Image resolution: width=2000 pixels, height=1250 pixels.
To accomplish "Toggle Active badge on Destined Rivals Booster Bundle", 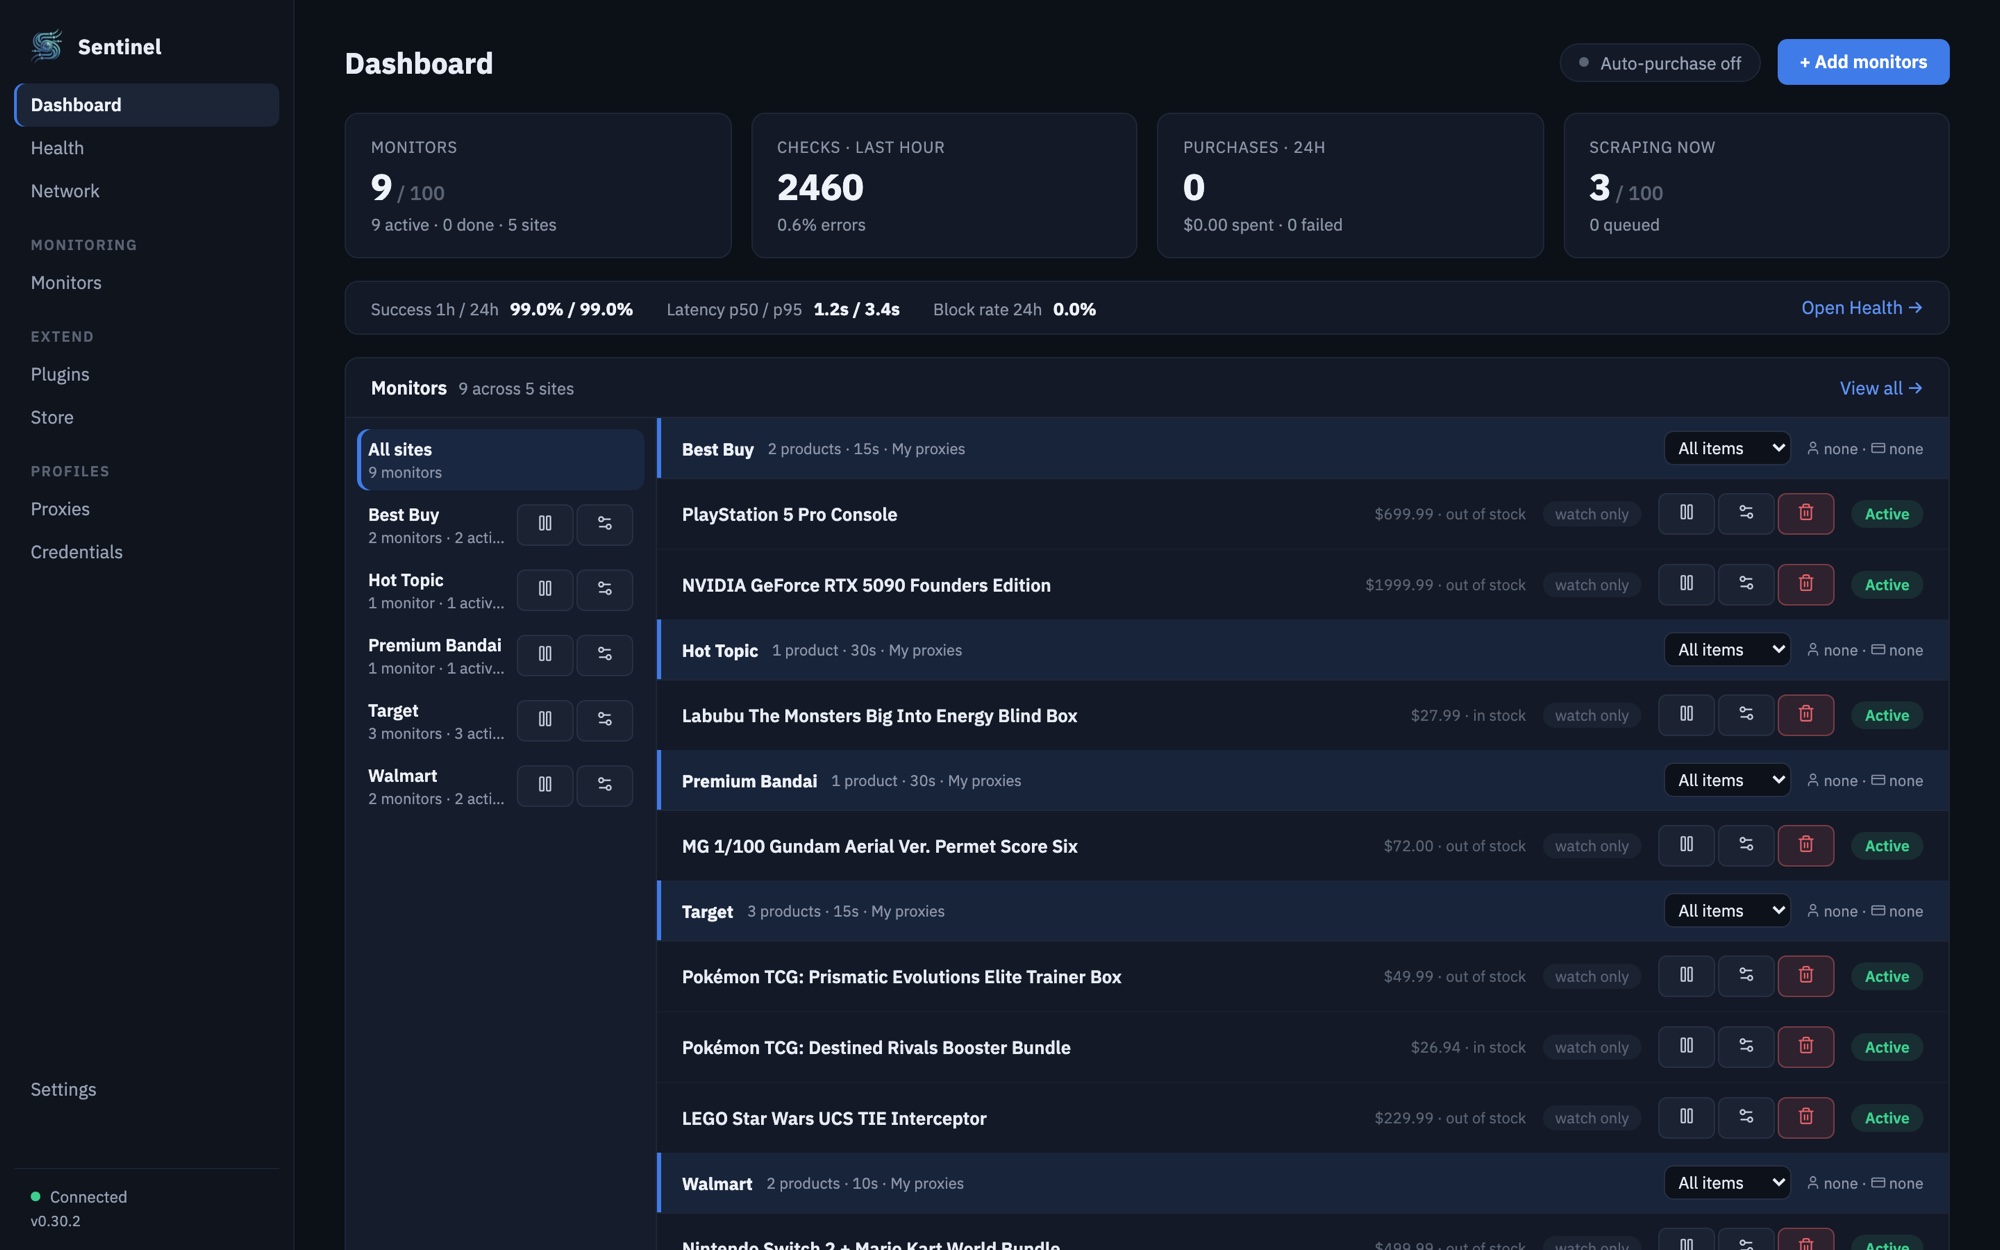I will (1887, 1047).
